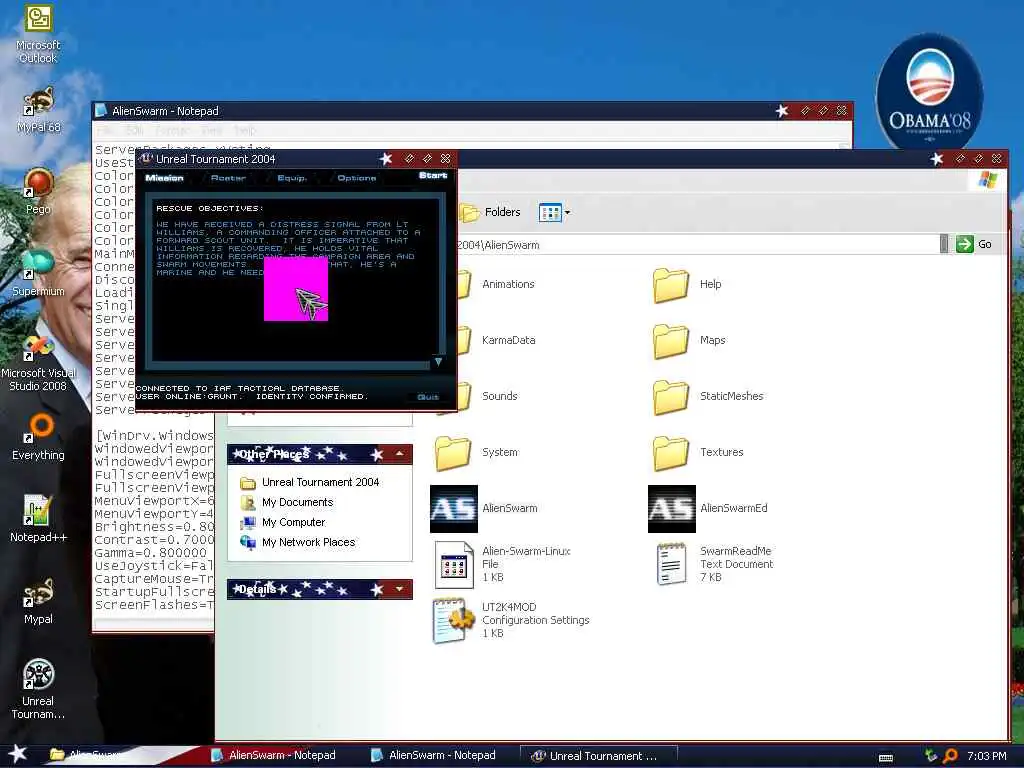Click the address bar path field
The height and width of the screenshot is (768, 1024).
[x=697, y=245]
